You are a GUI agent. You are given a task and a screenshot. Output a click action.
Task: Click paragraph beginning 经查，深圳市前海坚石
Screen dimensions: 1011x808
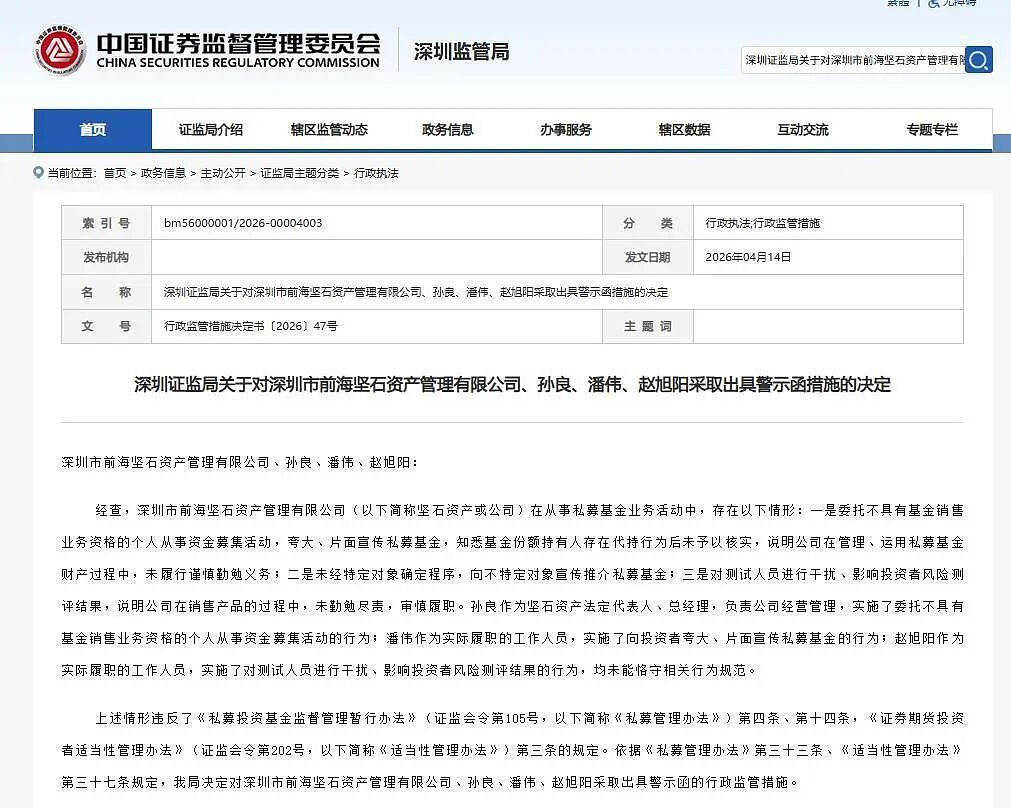click(513, 590)
